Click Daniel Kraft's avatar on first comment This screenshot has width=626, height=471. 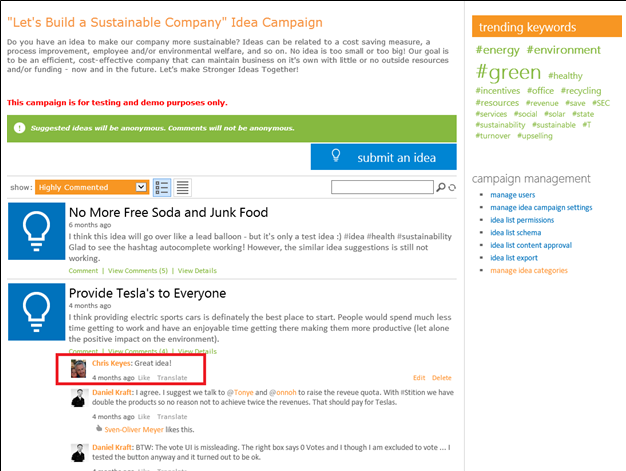coord(79,400)
